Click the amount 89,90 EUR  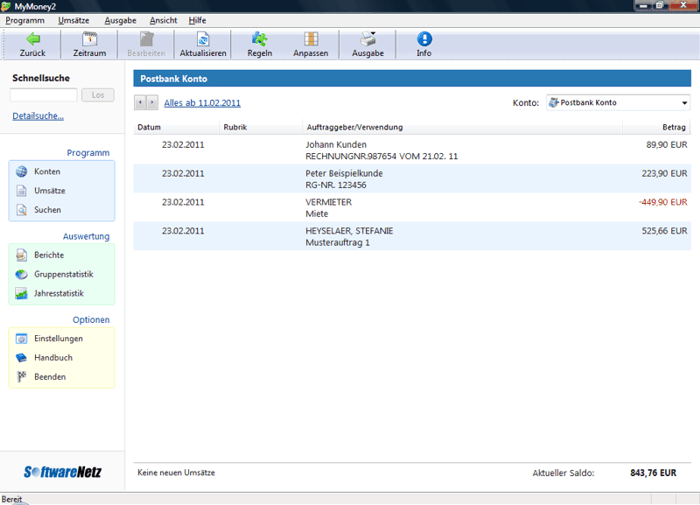coord(667,145)
